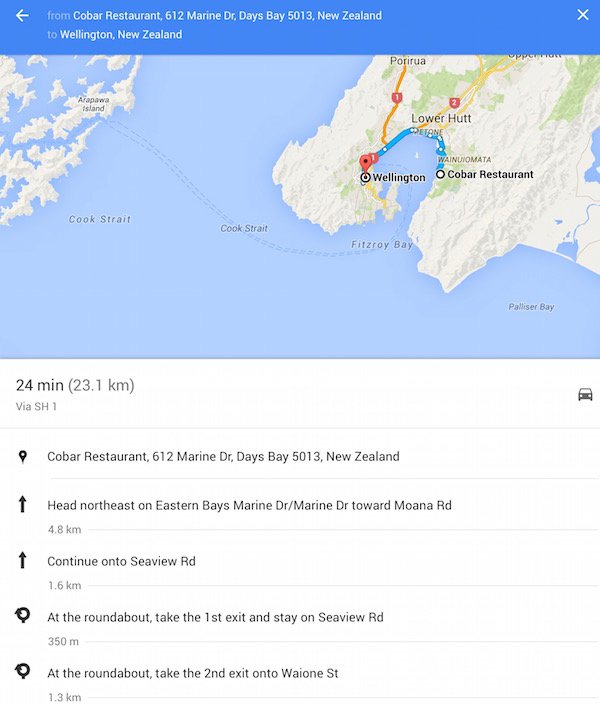Viewport: 600px width, 706px height.
Task: Click the arrow icon beside Seaview Rd step
Action: click(23, 560)
